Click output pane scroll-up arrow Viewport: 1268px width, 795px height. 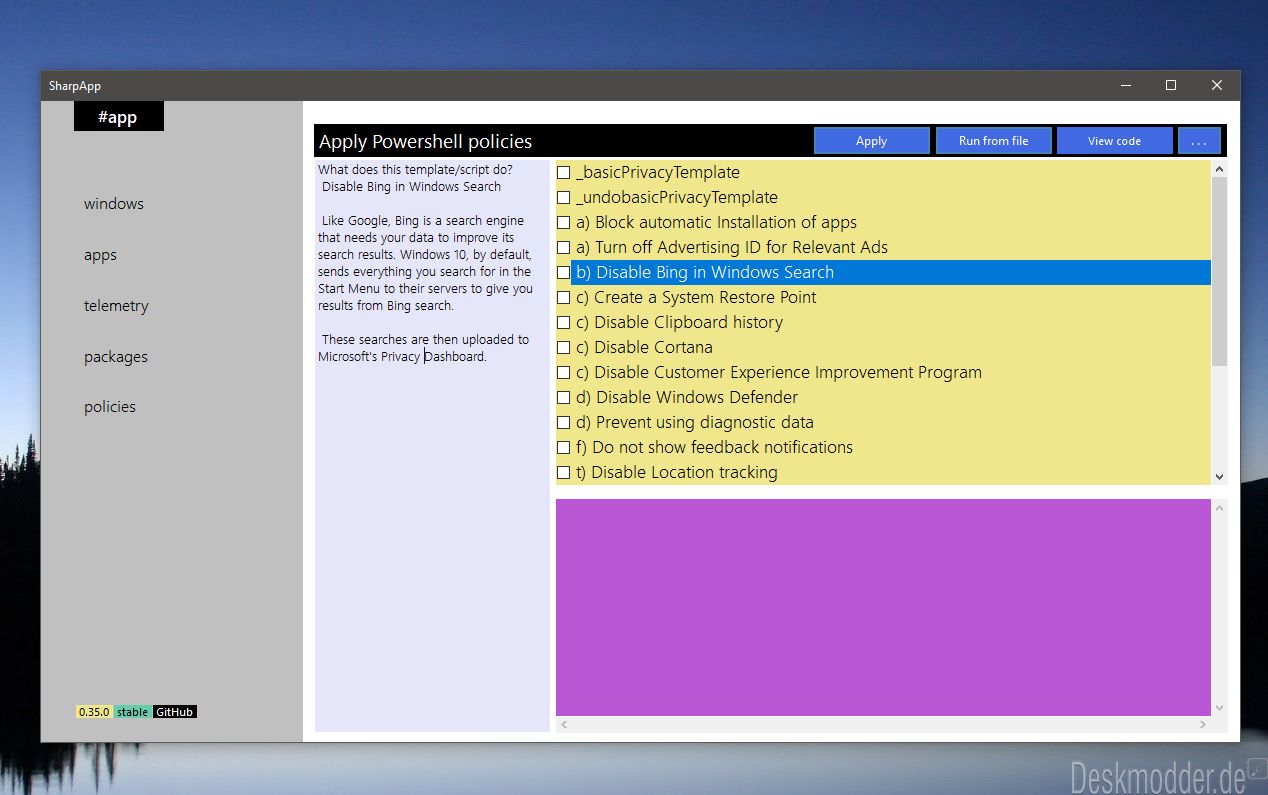[1219, 507]
